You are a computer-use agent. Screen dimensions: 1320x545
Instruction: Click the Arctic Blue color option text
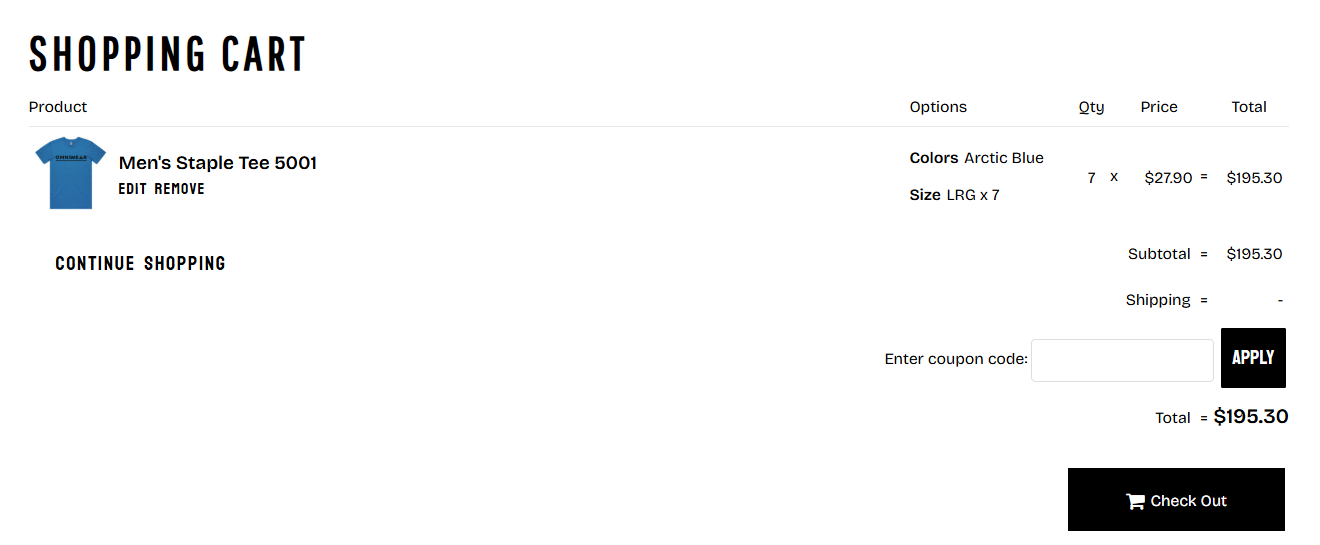pos(1003,158)
